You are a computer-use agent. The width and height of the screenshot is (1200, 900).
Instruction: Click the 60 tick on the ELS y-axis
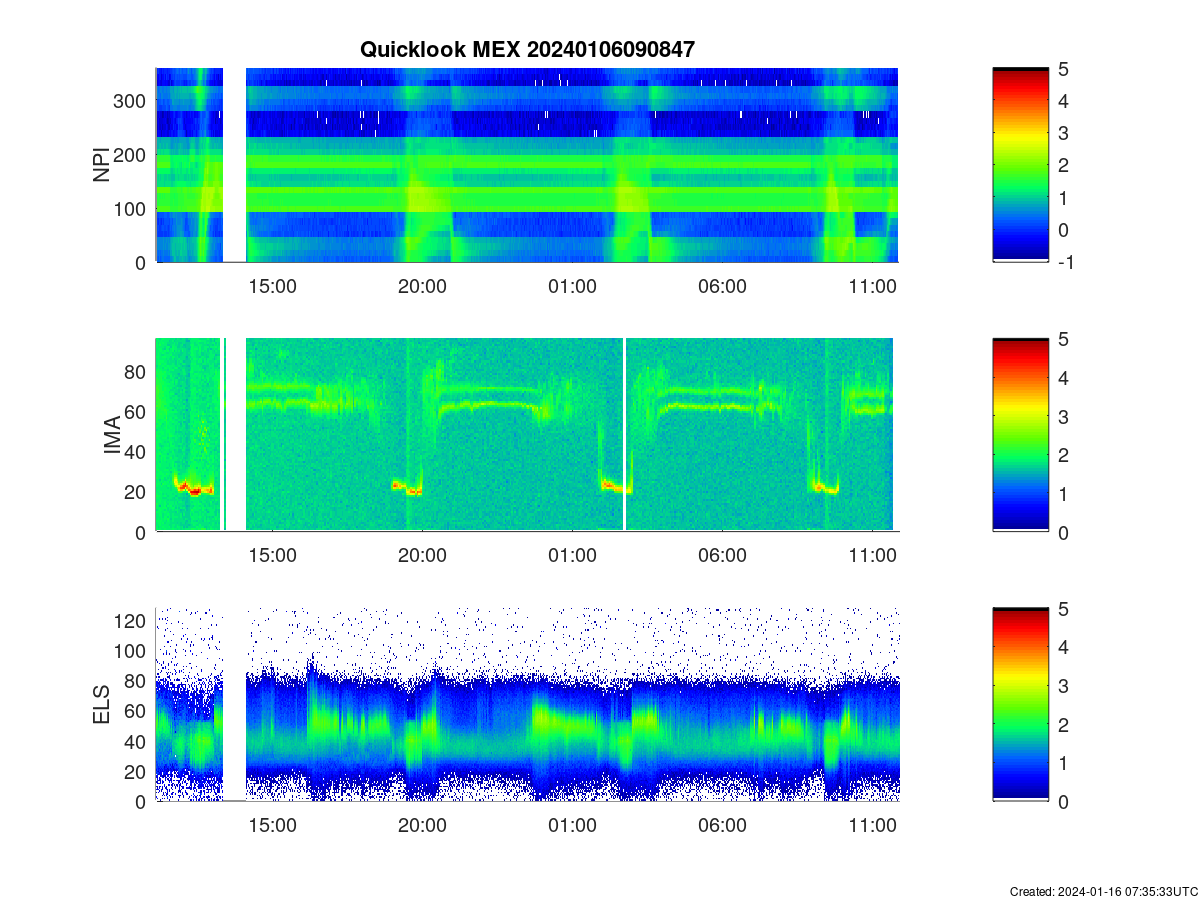click(x=136, y=711)
